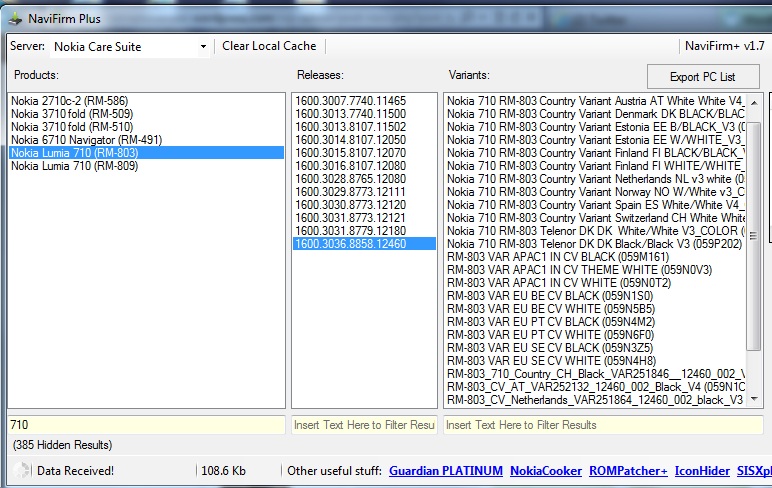Select RM-803_CV_AT_VAR252132 Black_V4 variant
Viewport: 772px width, 488px height.
pyautogui.click(x=596, y=387)
